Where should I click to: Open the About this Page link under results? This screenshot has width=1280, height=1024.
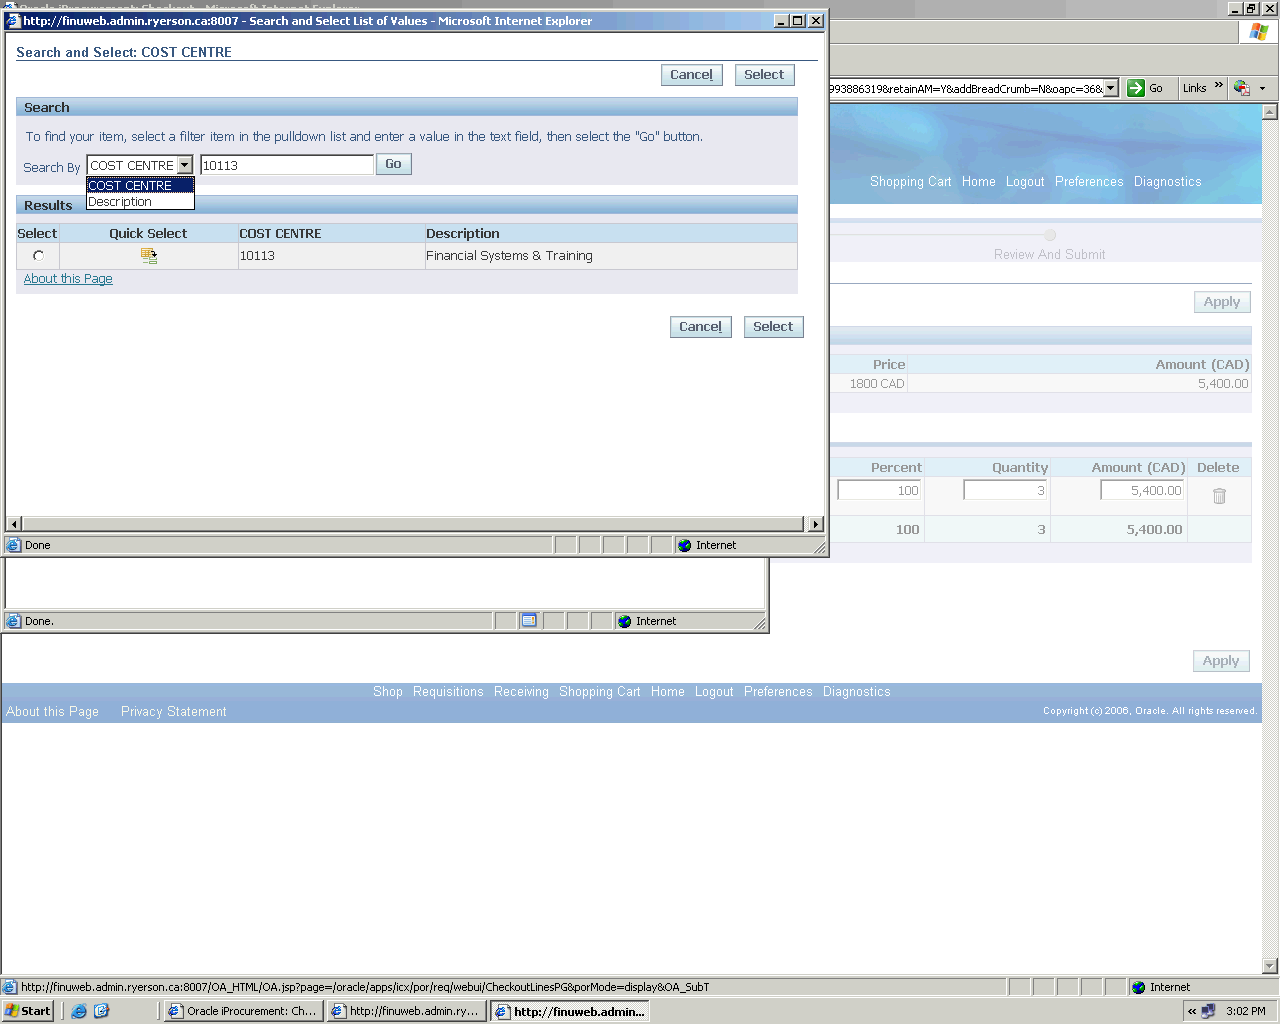(68, 279)
